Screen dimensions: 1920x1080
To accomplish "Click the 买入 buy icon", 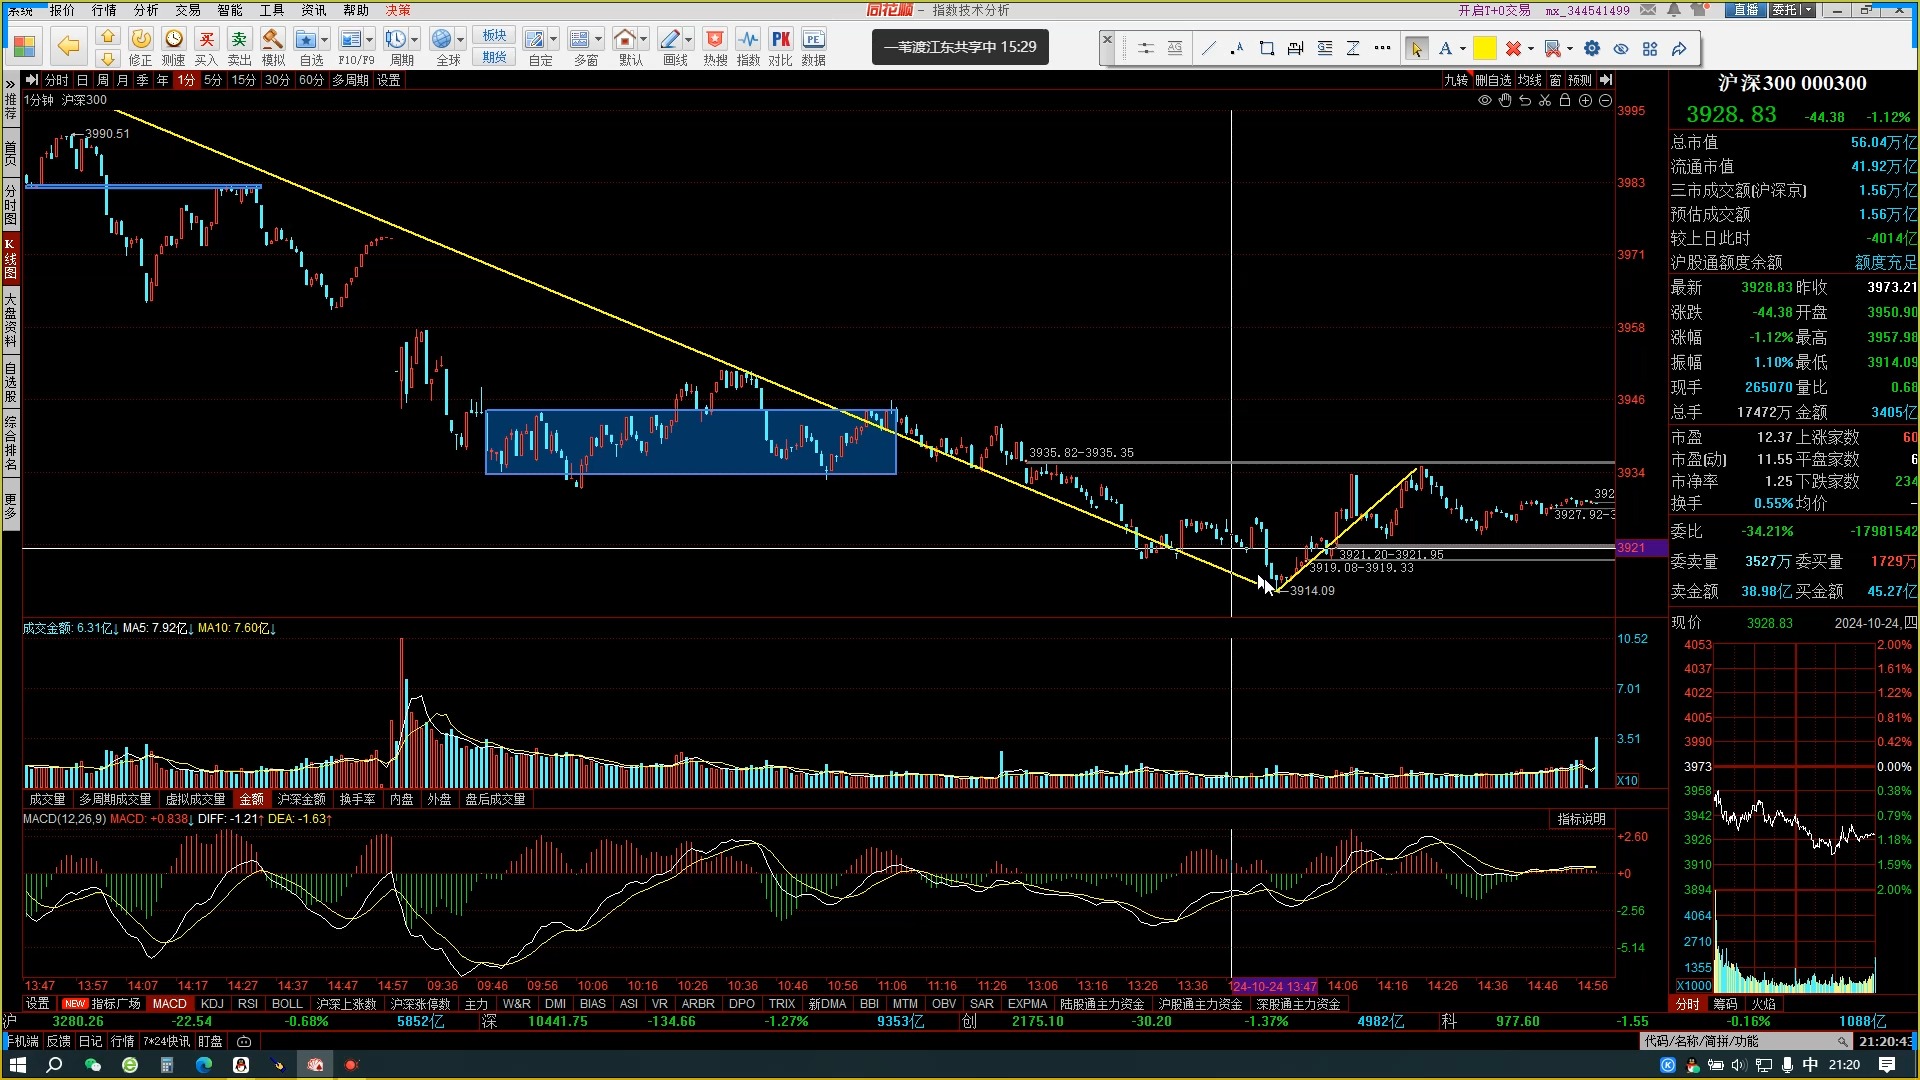I will 206,46.
